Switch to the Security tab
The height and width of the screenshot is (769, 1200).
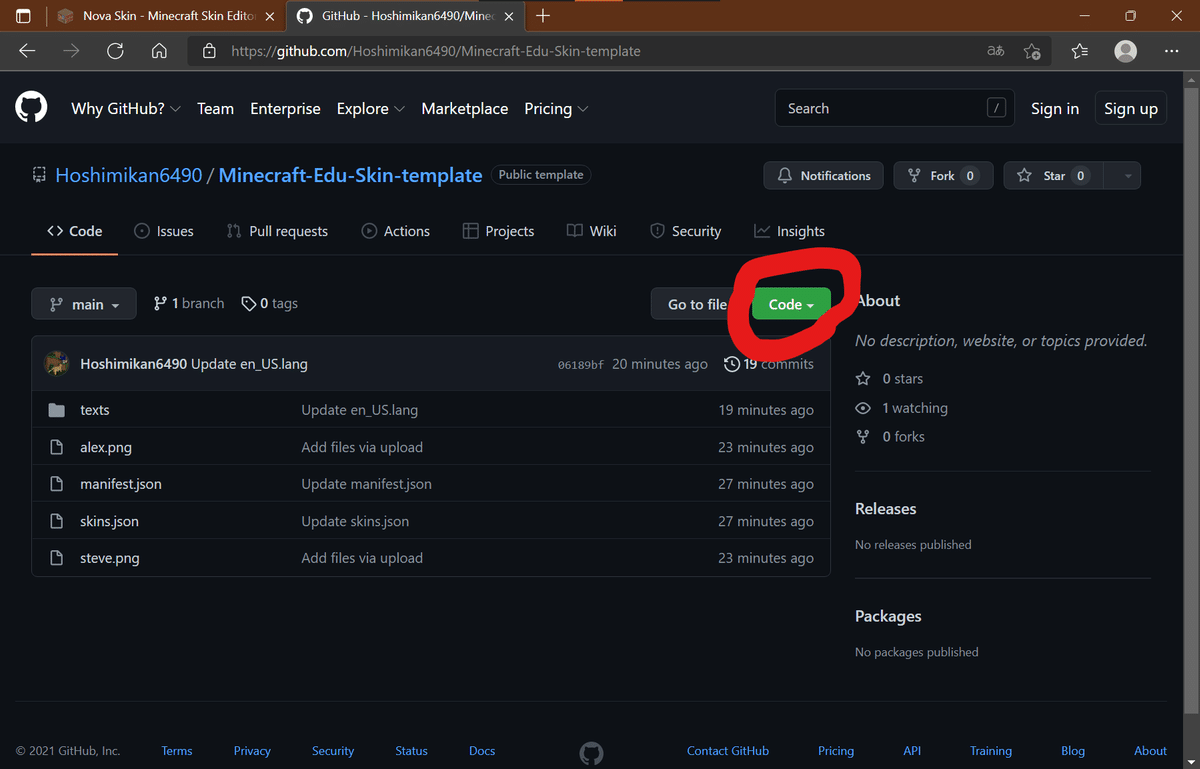685,231
